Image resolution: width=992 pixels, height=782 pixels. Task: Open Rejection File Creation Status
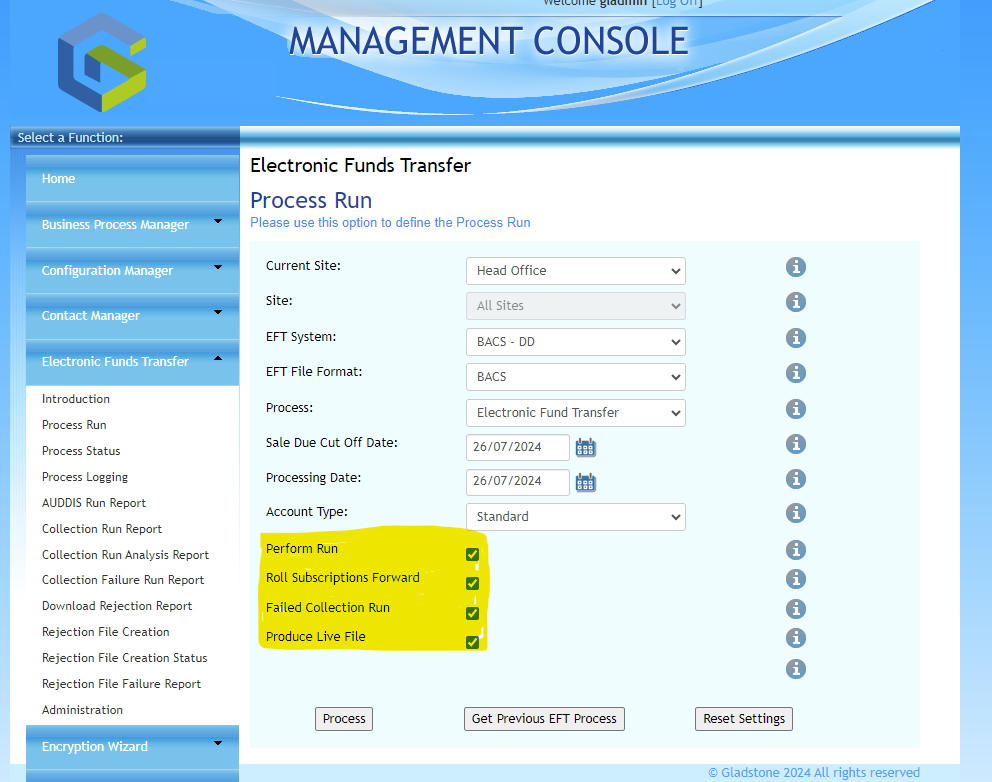pyautogui.click(x=125, y=657)
